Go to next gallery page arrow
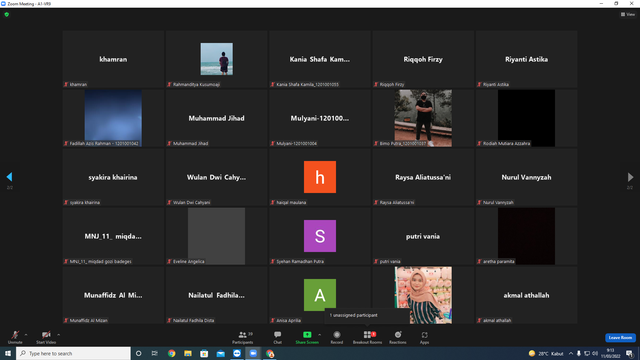Screen dimensions: 640x360 (630, 177)
